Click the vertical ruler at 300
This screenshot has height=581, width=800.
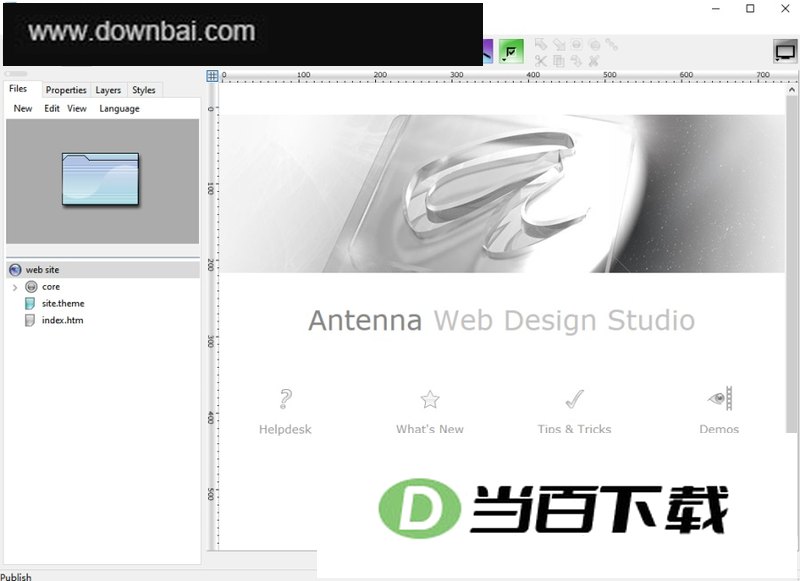coord(211,341)
